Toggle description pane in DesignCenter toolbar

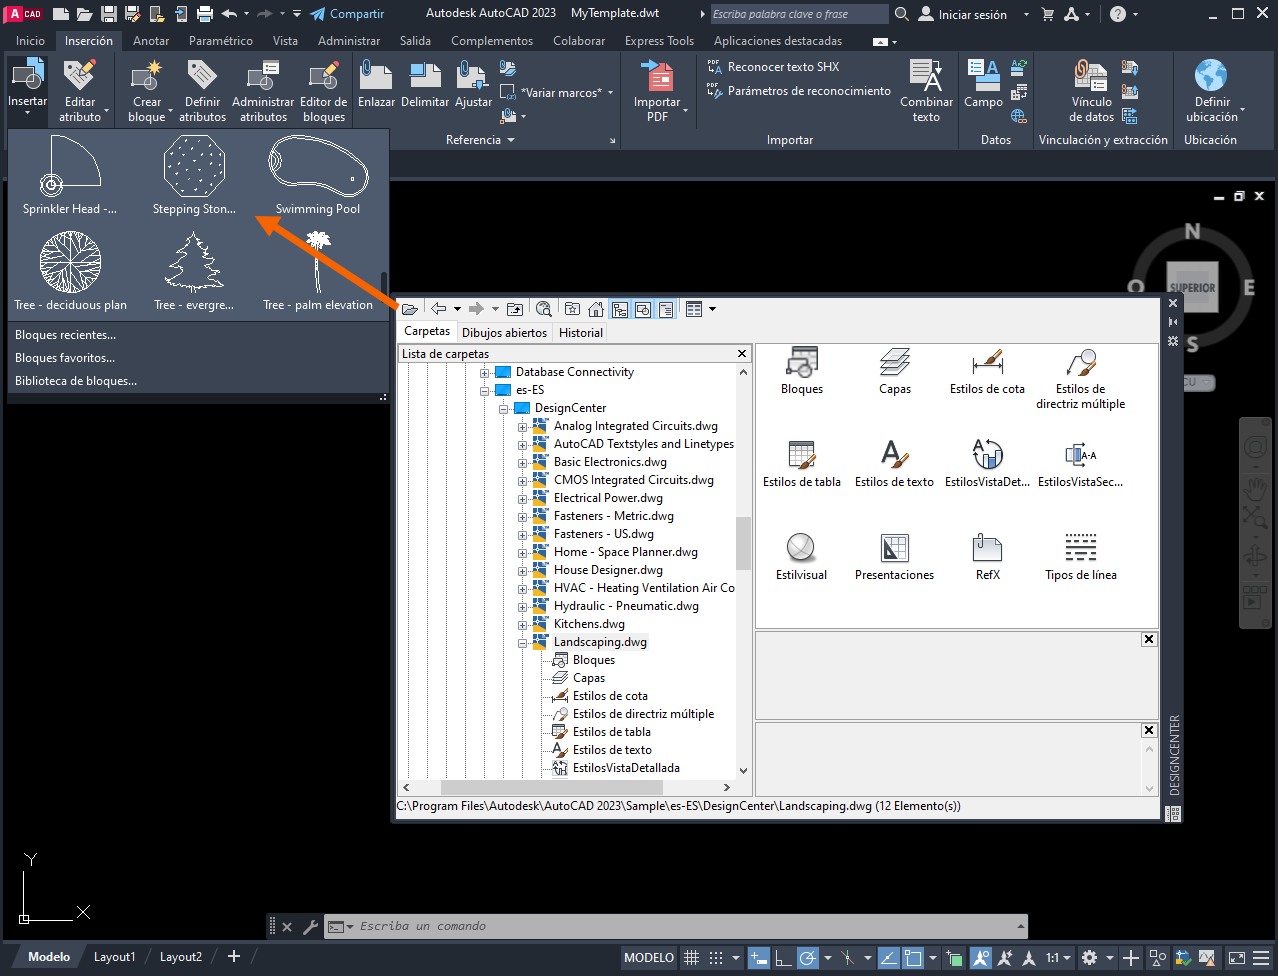click(666, 309)
